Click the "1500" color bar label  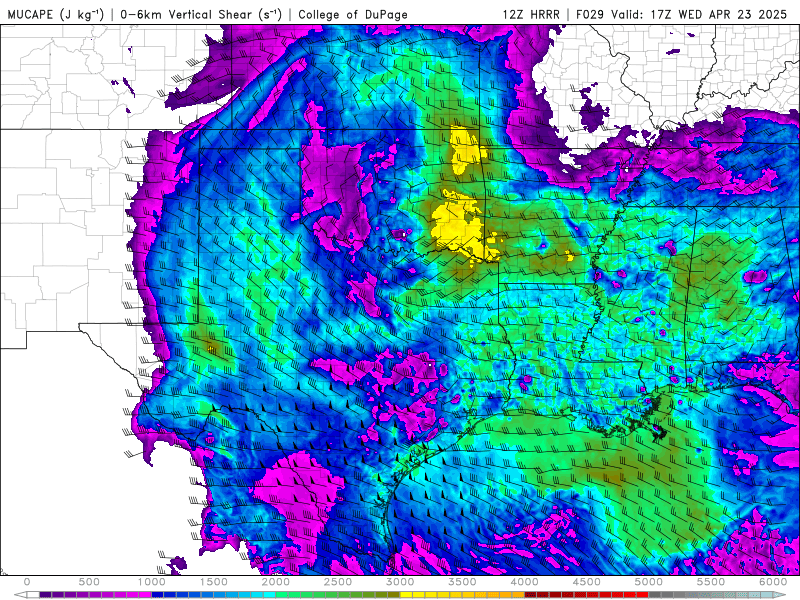(x=214, y=582)
